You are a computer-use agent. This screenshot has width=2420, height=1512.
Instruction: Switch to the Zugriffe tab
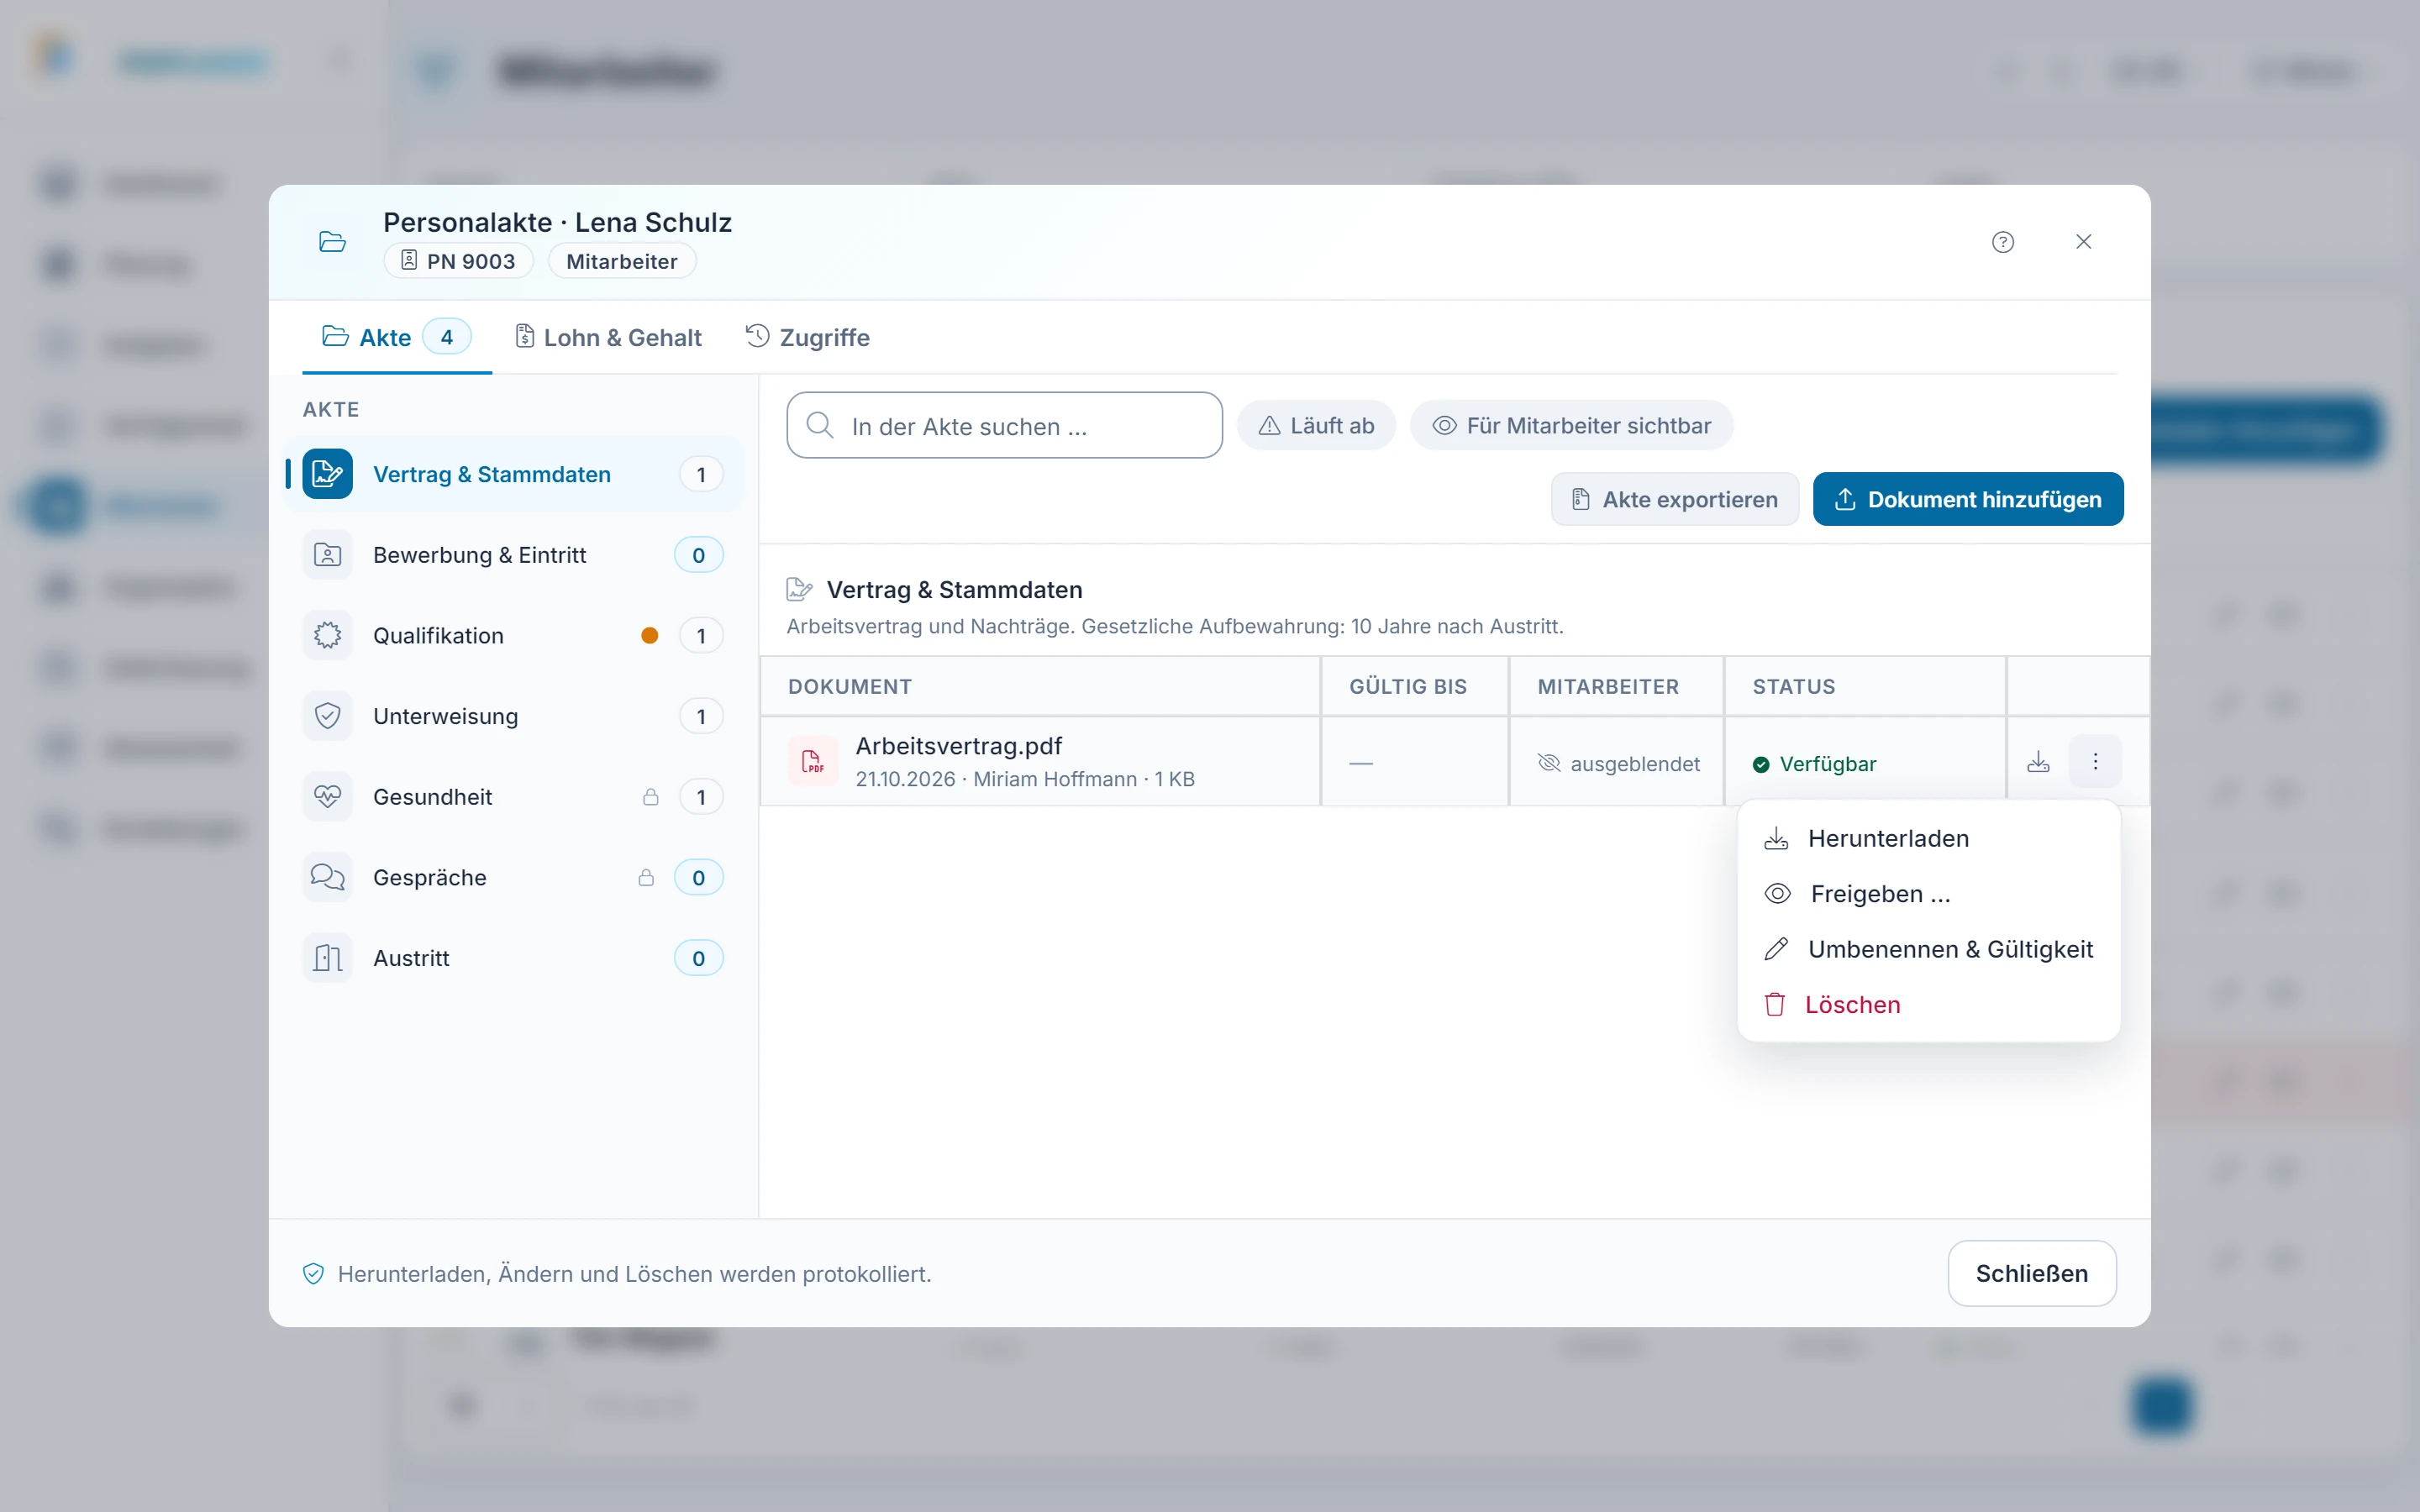pyautogui.click(x=808, y=338)
